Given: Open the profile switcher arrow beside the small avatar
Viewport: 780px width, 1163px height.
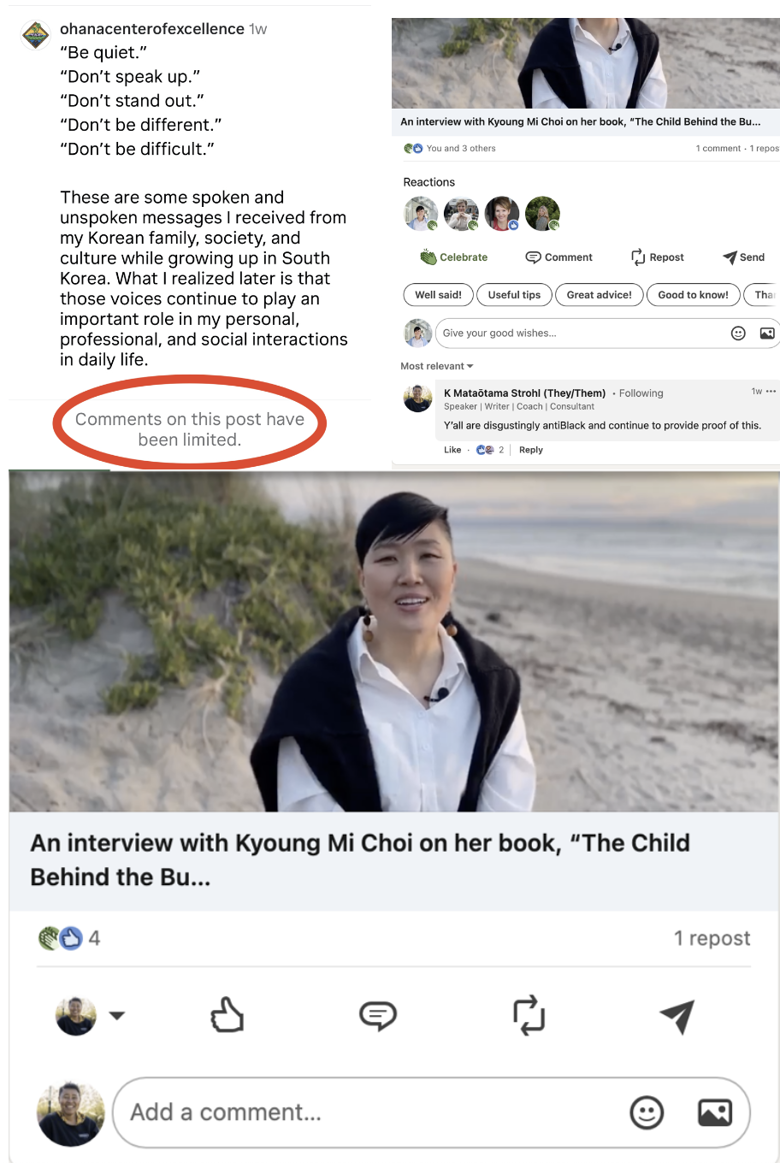Looking at the screenshot, I should click(117, 1015).
